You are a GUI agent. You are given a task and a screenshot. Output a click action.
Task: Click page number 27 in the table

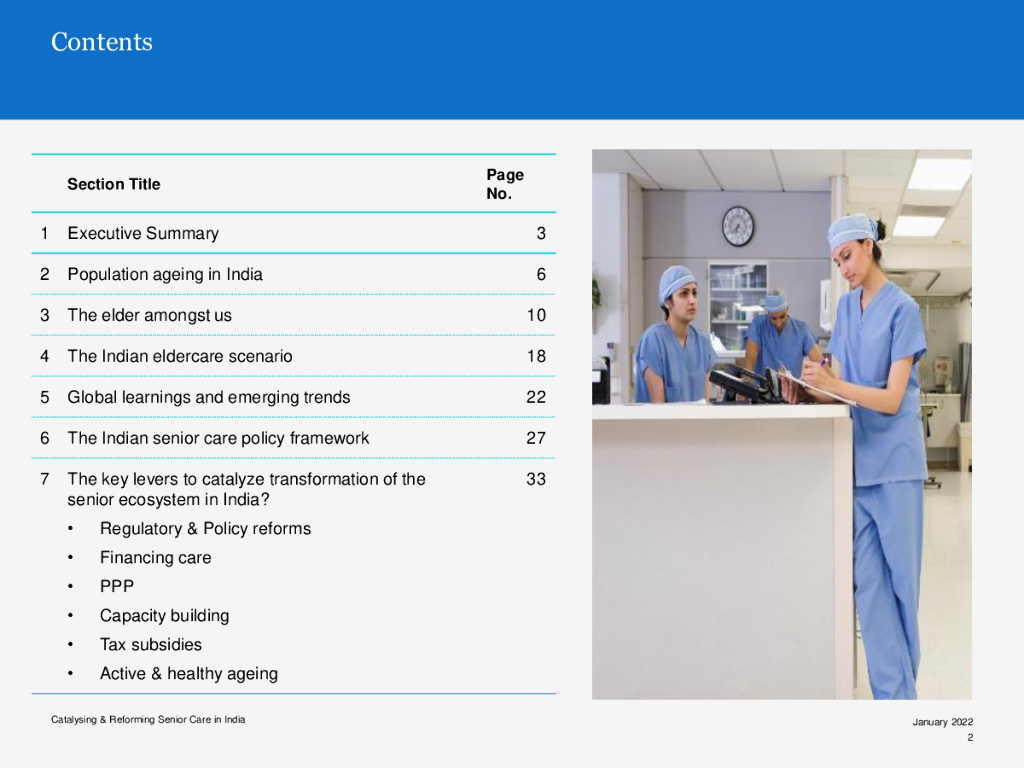point(536,438)
